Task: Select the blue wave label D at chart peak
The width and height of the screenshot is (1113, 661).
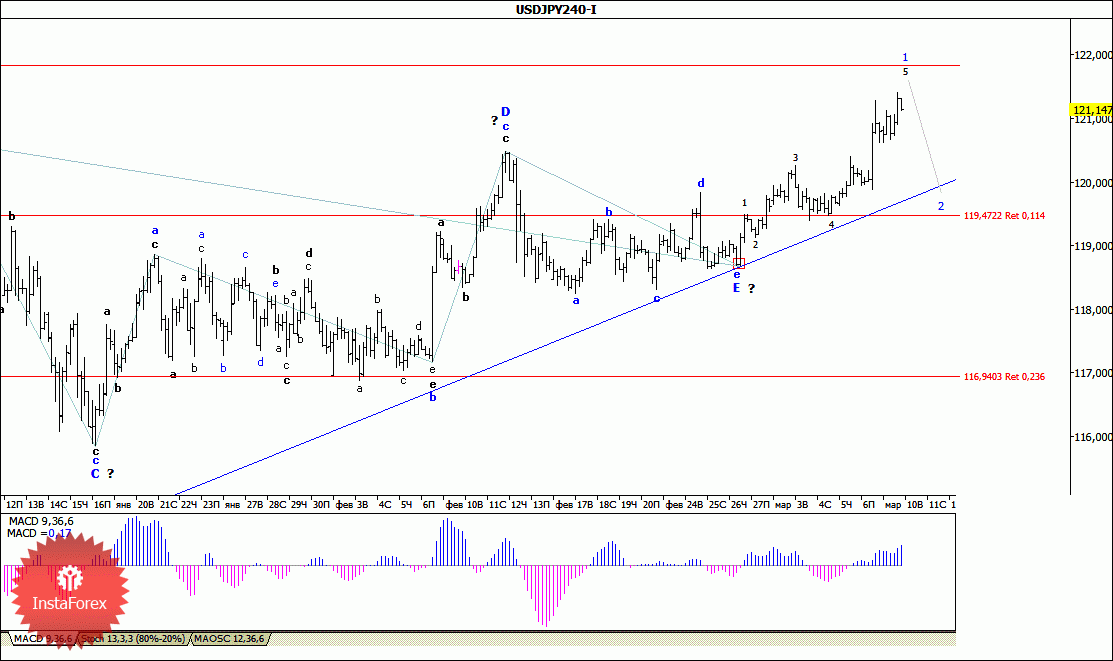Action: click(505, 111)
